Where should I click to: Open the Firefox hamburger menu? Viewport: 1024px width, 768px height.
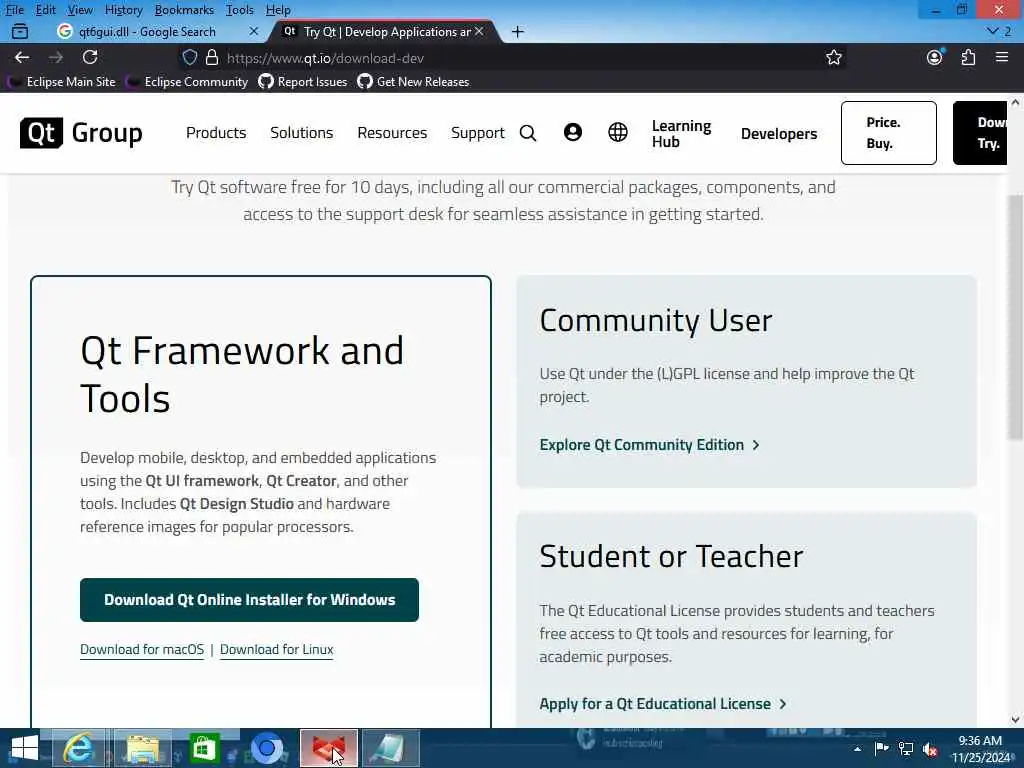tap(1002, 57)
